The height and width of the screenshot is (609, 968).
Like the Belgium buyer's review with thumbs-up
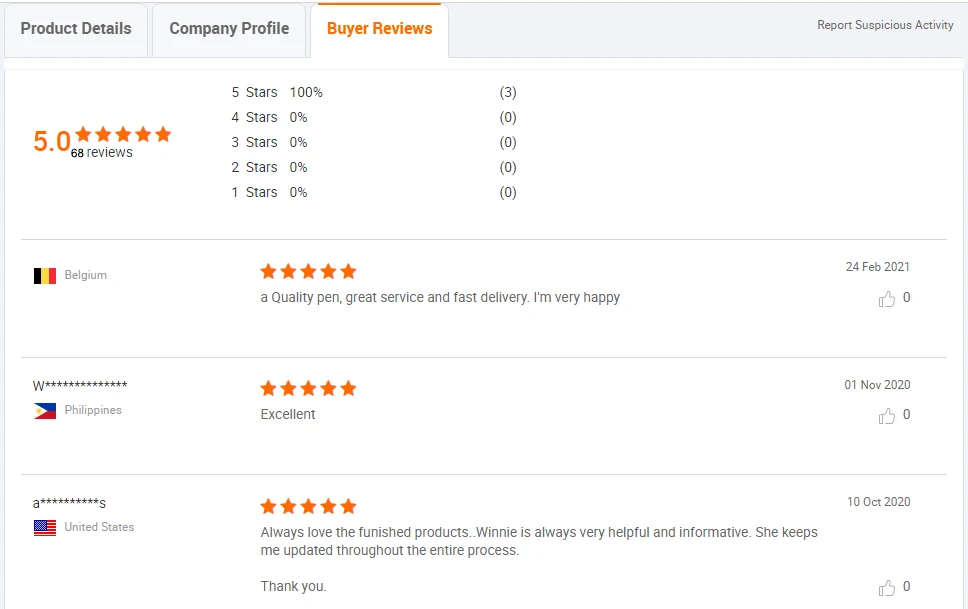coord(887,298)
